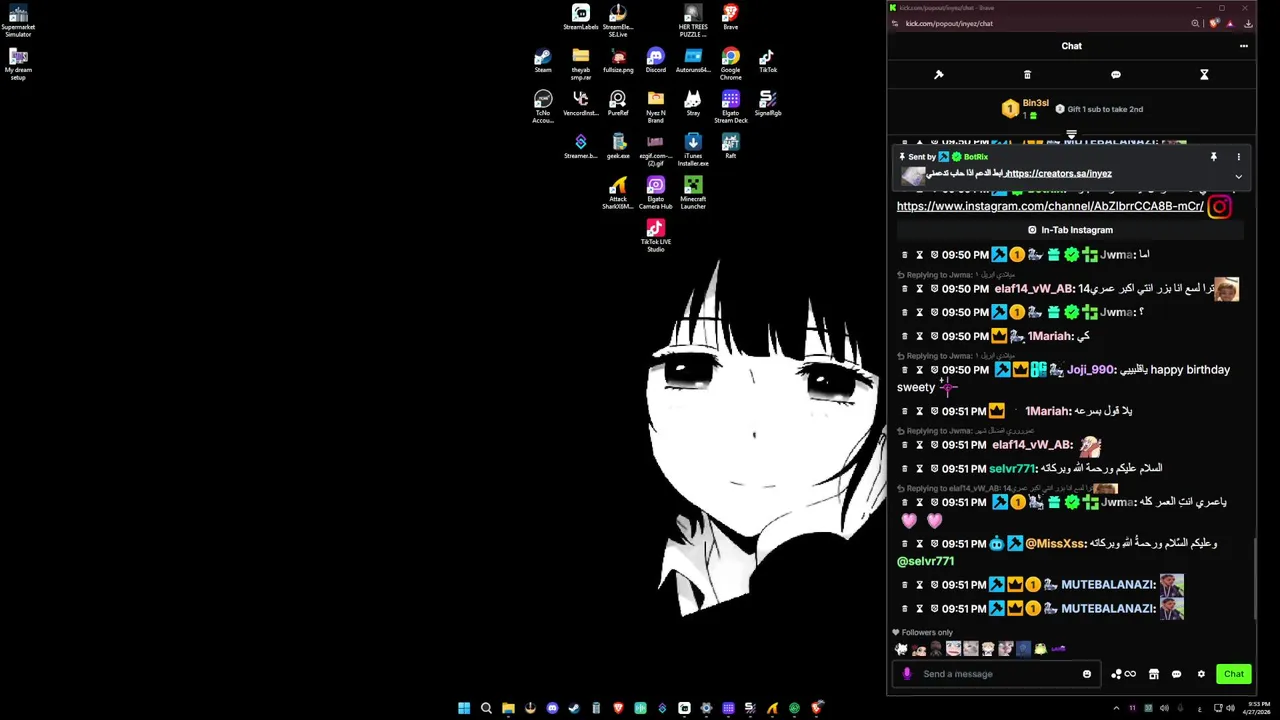Ban @MissXss using the ban icon
The height and width of the screenshot is (720, 1280).
pyautogui.click(x=934, y=544)
